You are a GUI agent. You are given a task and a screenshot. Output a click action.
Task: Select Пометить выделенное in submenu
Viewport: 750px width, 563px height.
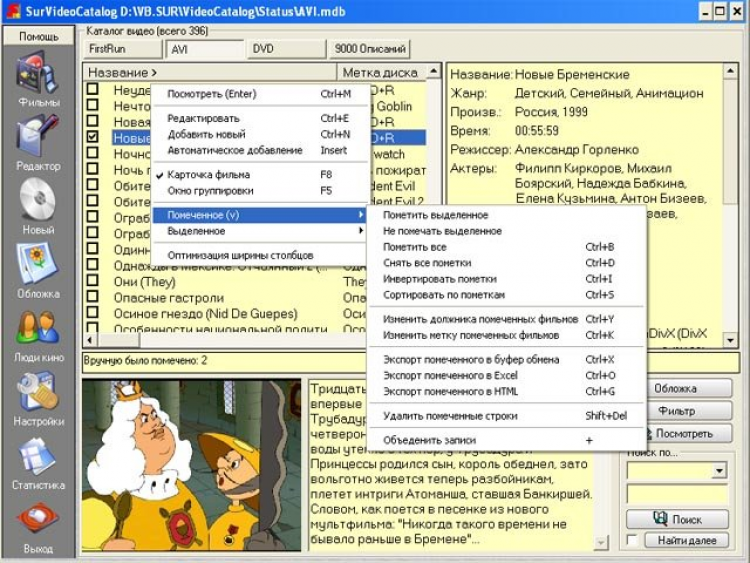506,215
